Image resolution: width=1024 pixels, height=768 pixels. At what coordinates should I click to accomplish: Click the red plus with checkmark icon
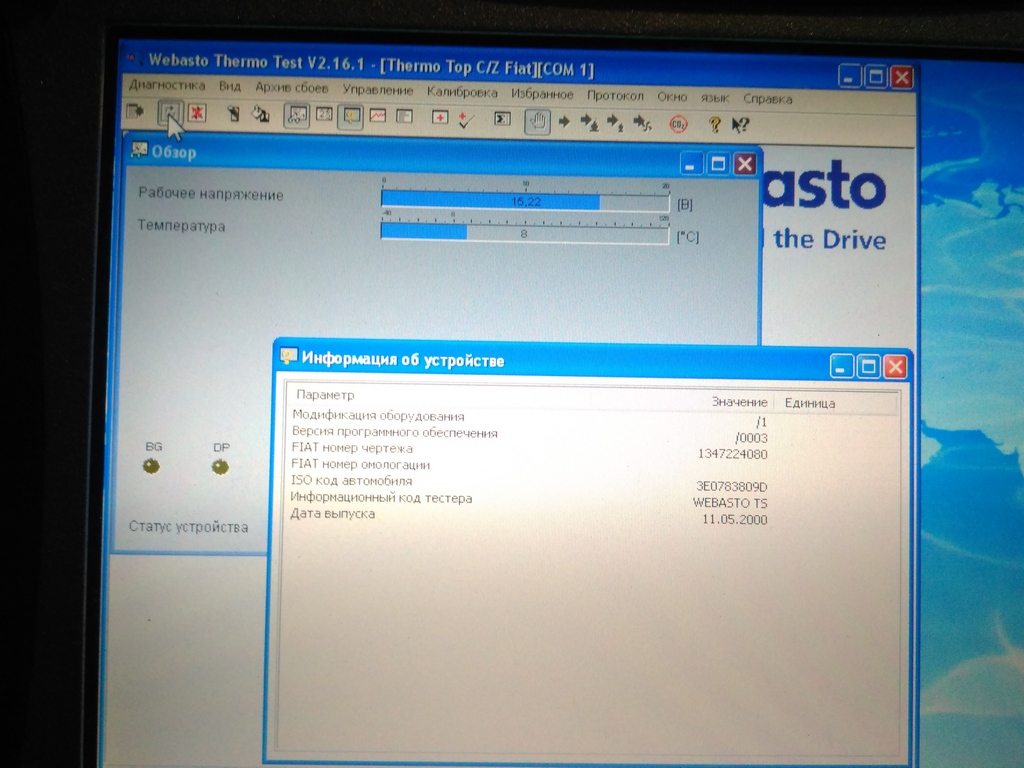(x=466, y=119)
